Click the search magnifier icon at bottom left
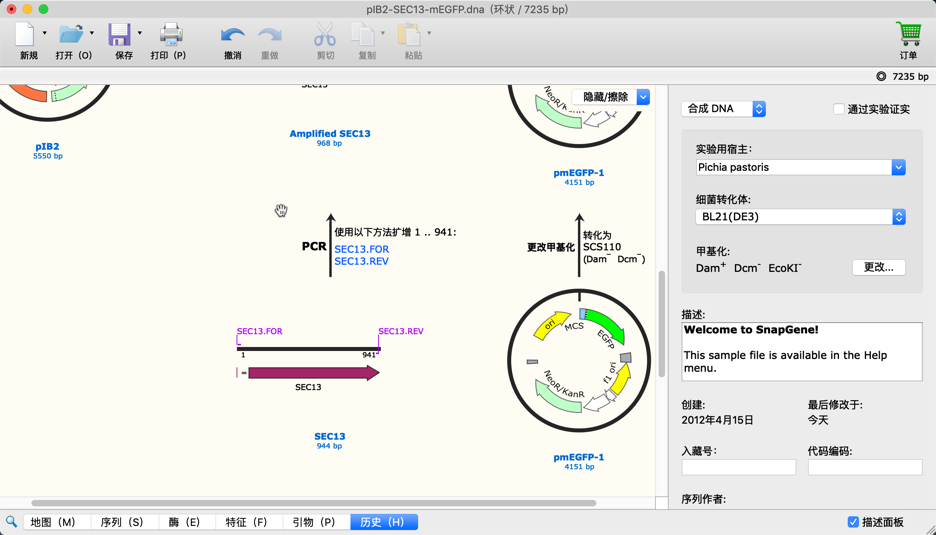Viewport: 936px width, 535px height. (x=12, y=522)
